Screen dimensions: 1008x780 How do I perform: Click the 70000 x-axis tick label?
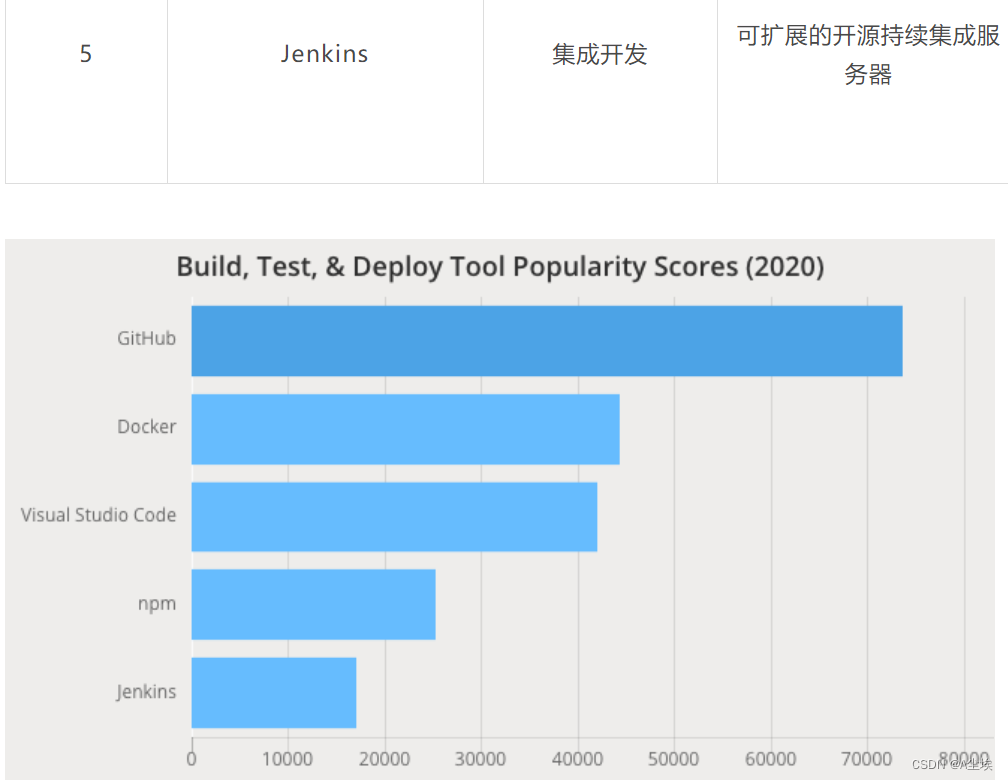(x=867, y=759)
